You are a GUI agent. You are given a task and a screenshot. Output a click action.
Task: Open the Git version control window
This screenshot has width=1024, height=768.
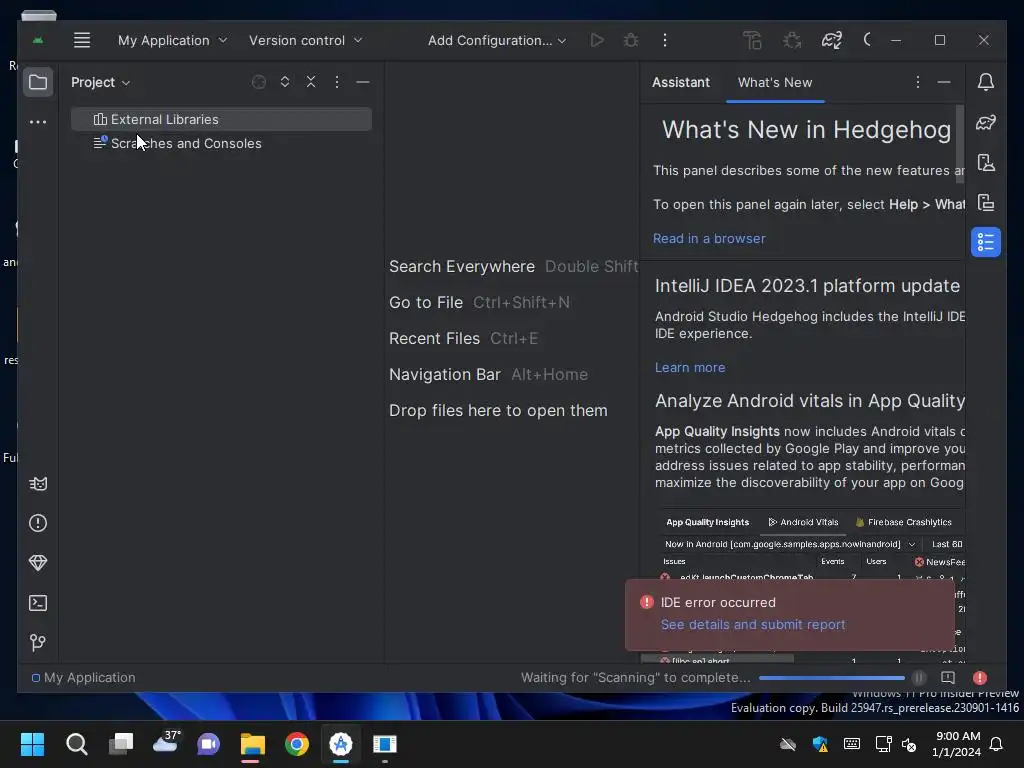click(38, 643)
